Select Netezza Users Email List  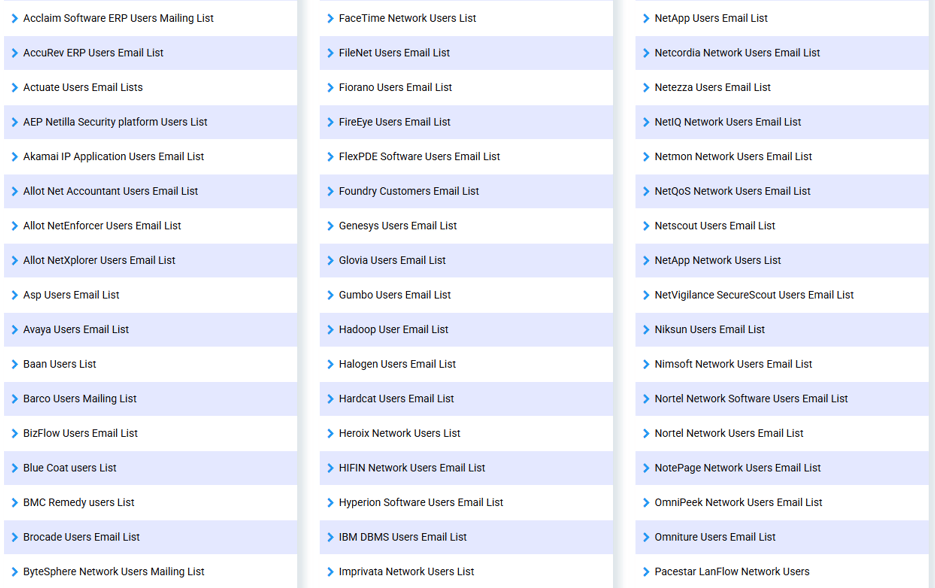(x=713, y=88)
